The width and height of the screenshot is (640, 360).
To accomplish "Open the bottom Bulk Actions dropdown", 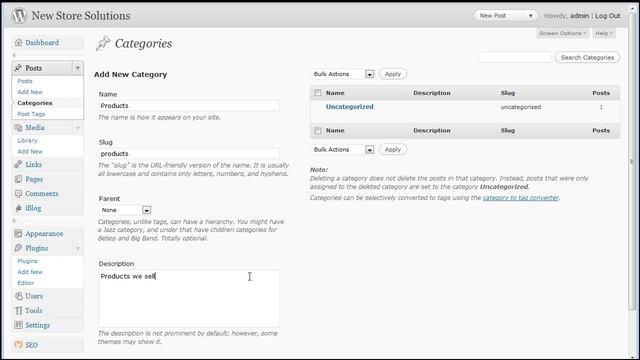I will (x=342, y=150).
